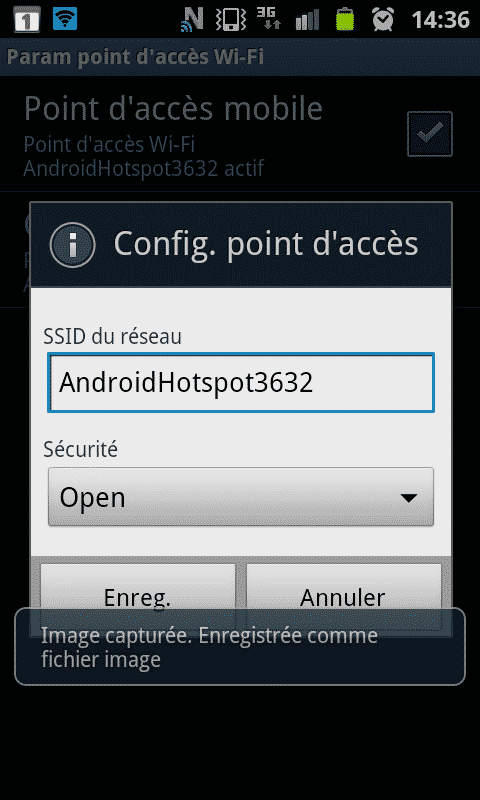Tap the signal strength bars icon

[x=307, y=19]
